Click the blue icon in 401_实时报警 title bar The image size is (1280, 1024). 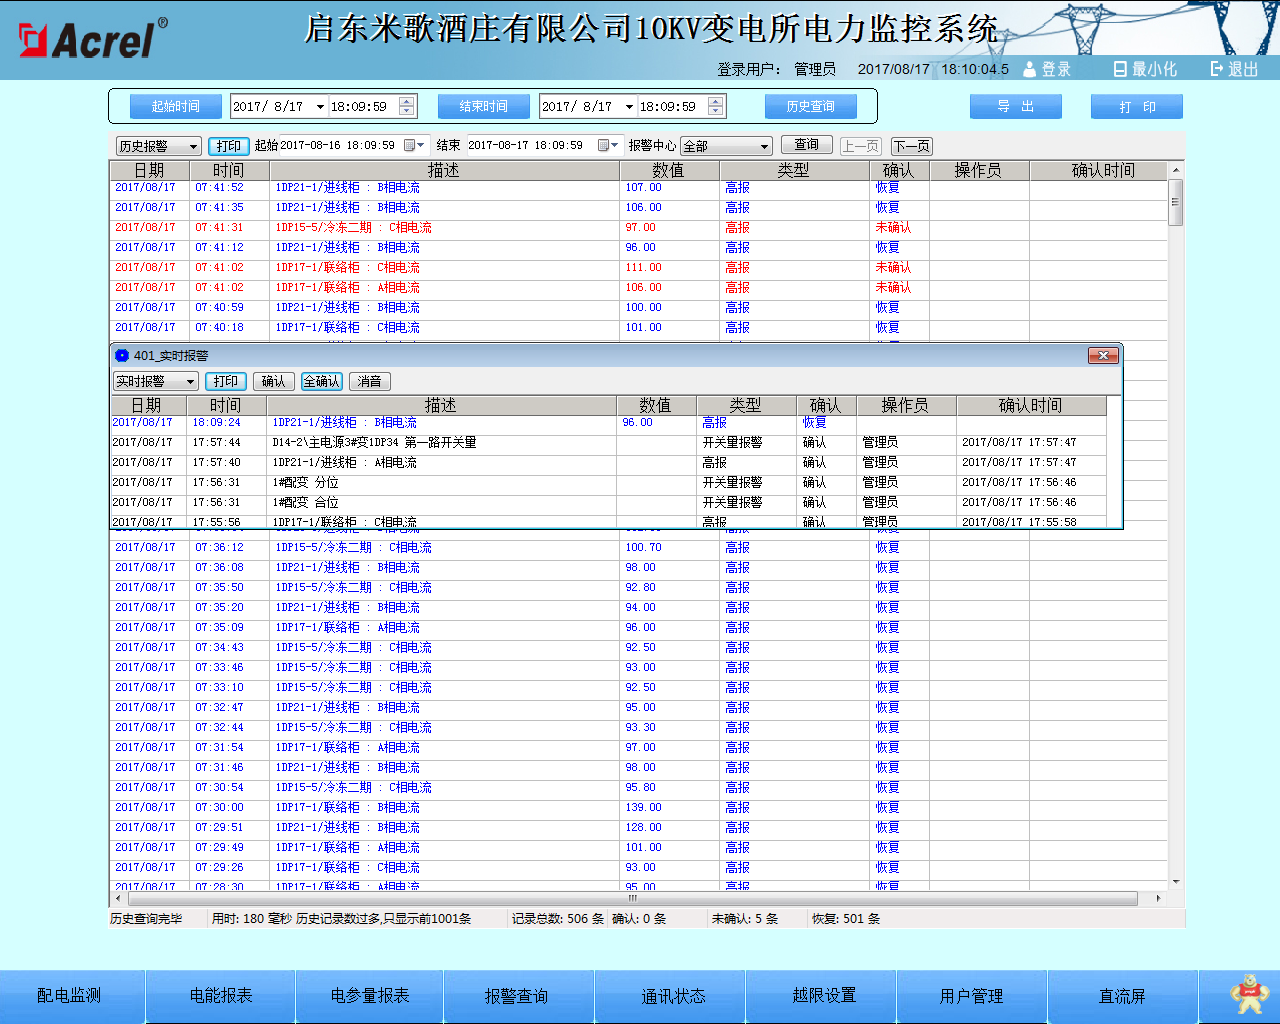pos(122,356)
